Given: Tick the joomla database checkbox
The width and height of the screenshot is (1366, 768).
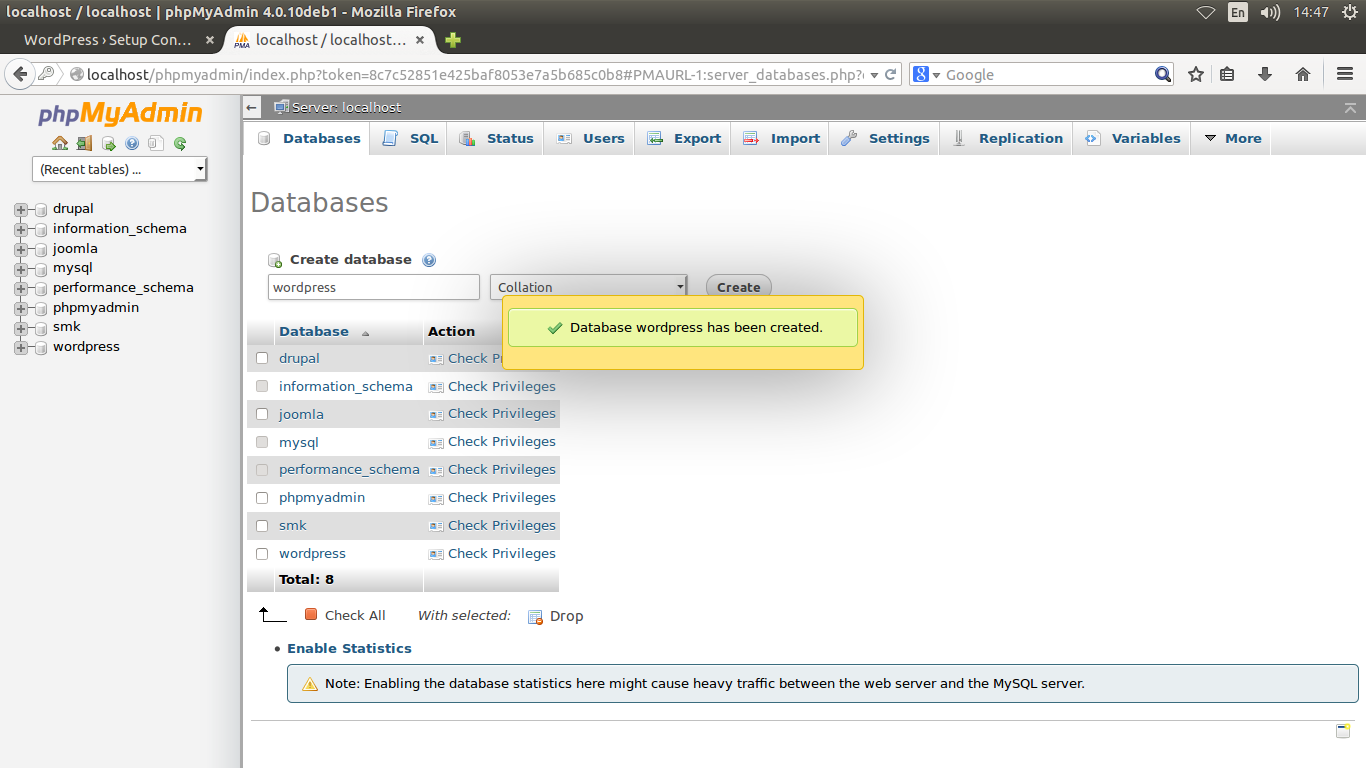Looking at the screenshot, I should click(x=262, y=414).
